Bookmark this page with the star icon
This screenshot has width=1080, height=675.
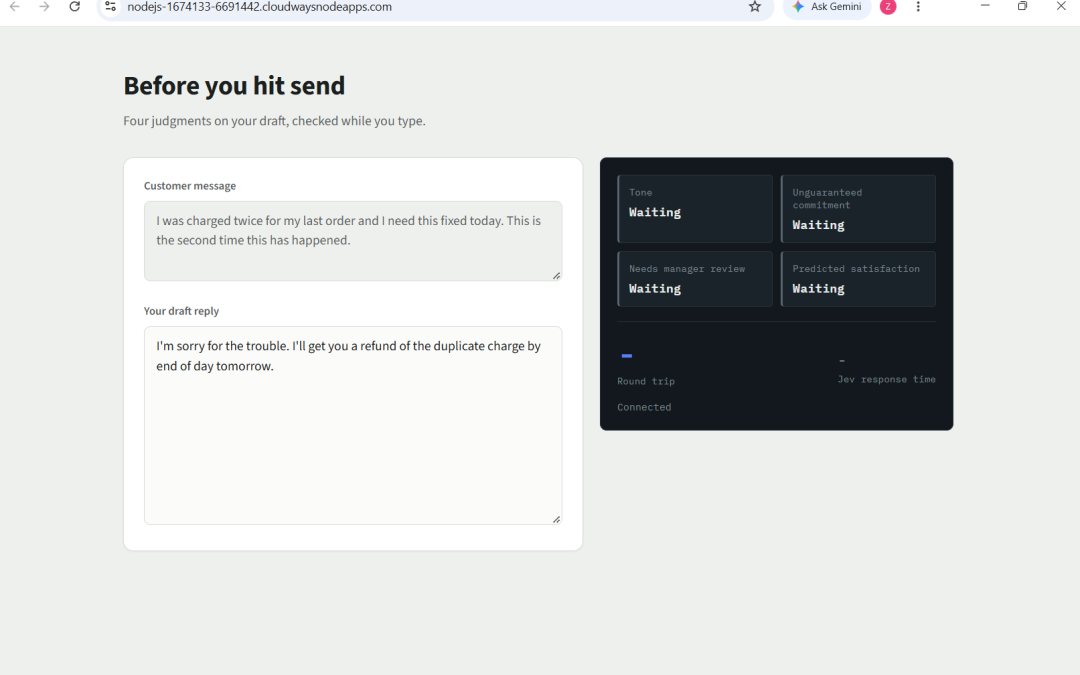[755, 7]
